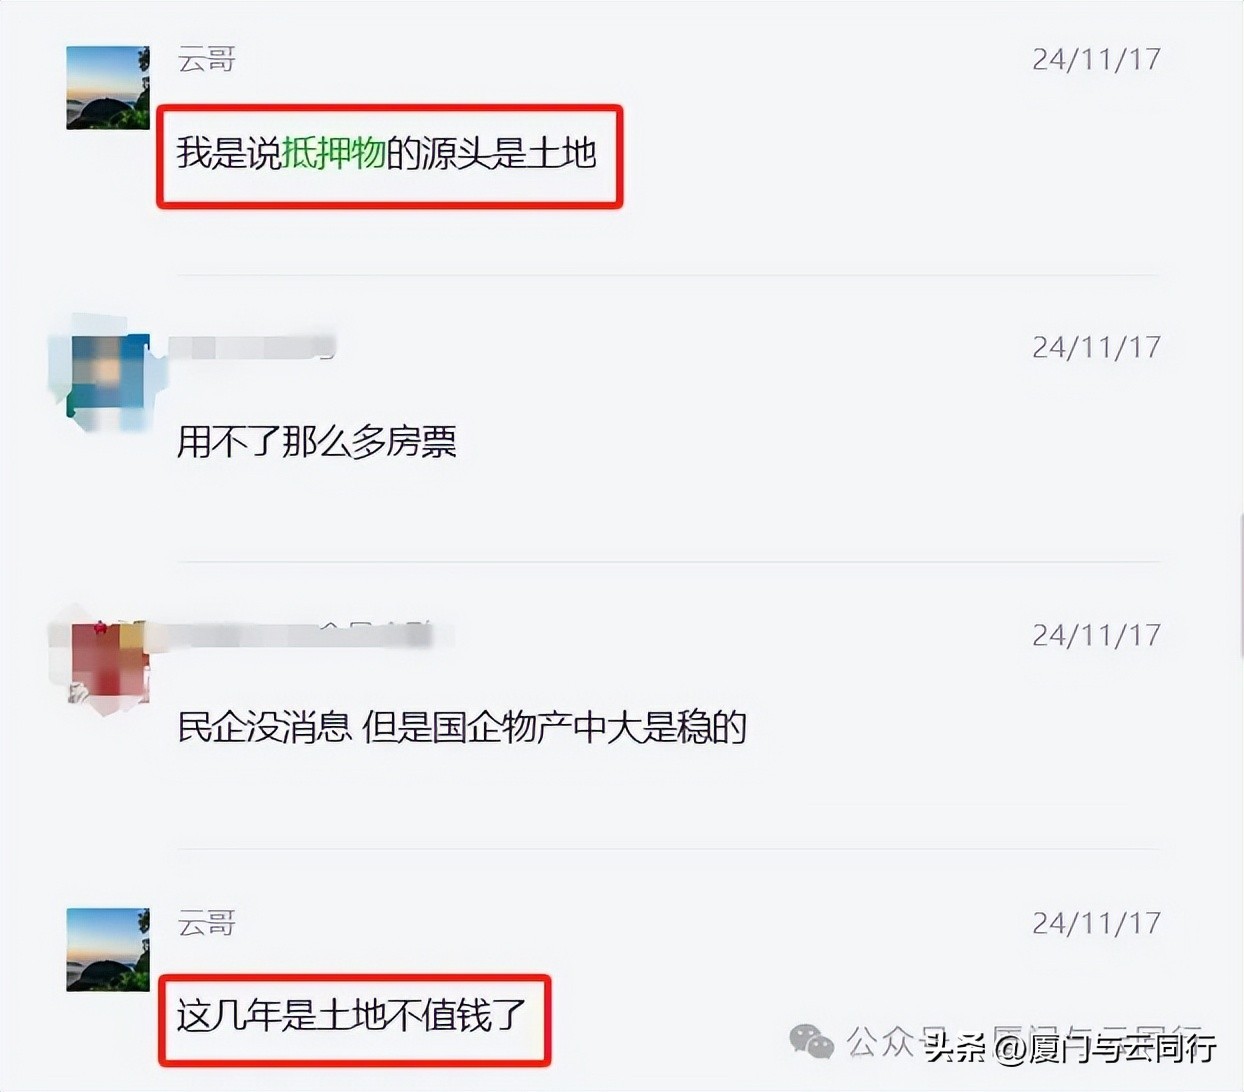This screenshot has height=1092, width=1244.
Task: Open the message 这几年是土地不值钱了
Action: click(351, 1015)
